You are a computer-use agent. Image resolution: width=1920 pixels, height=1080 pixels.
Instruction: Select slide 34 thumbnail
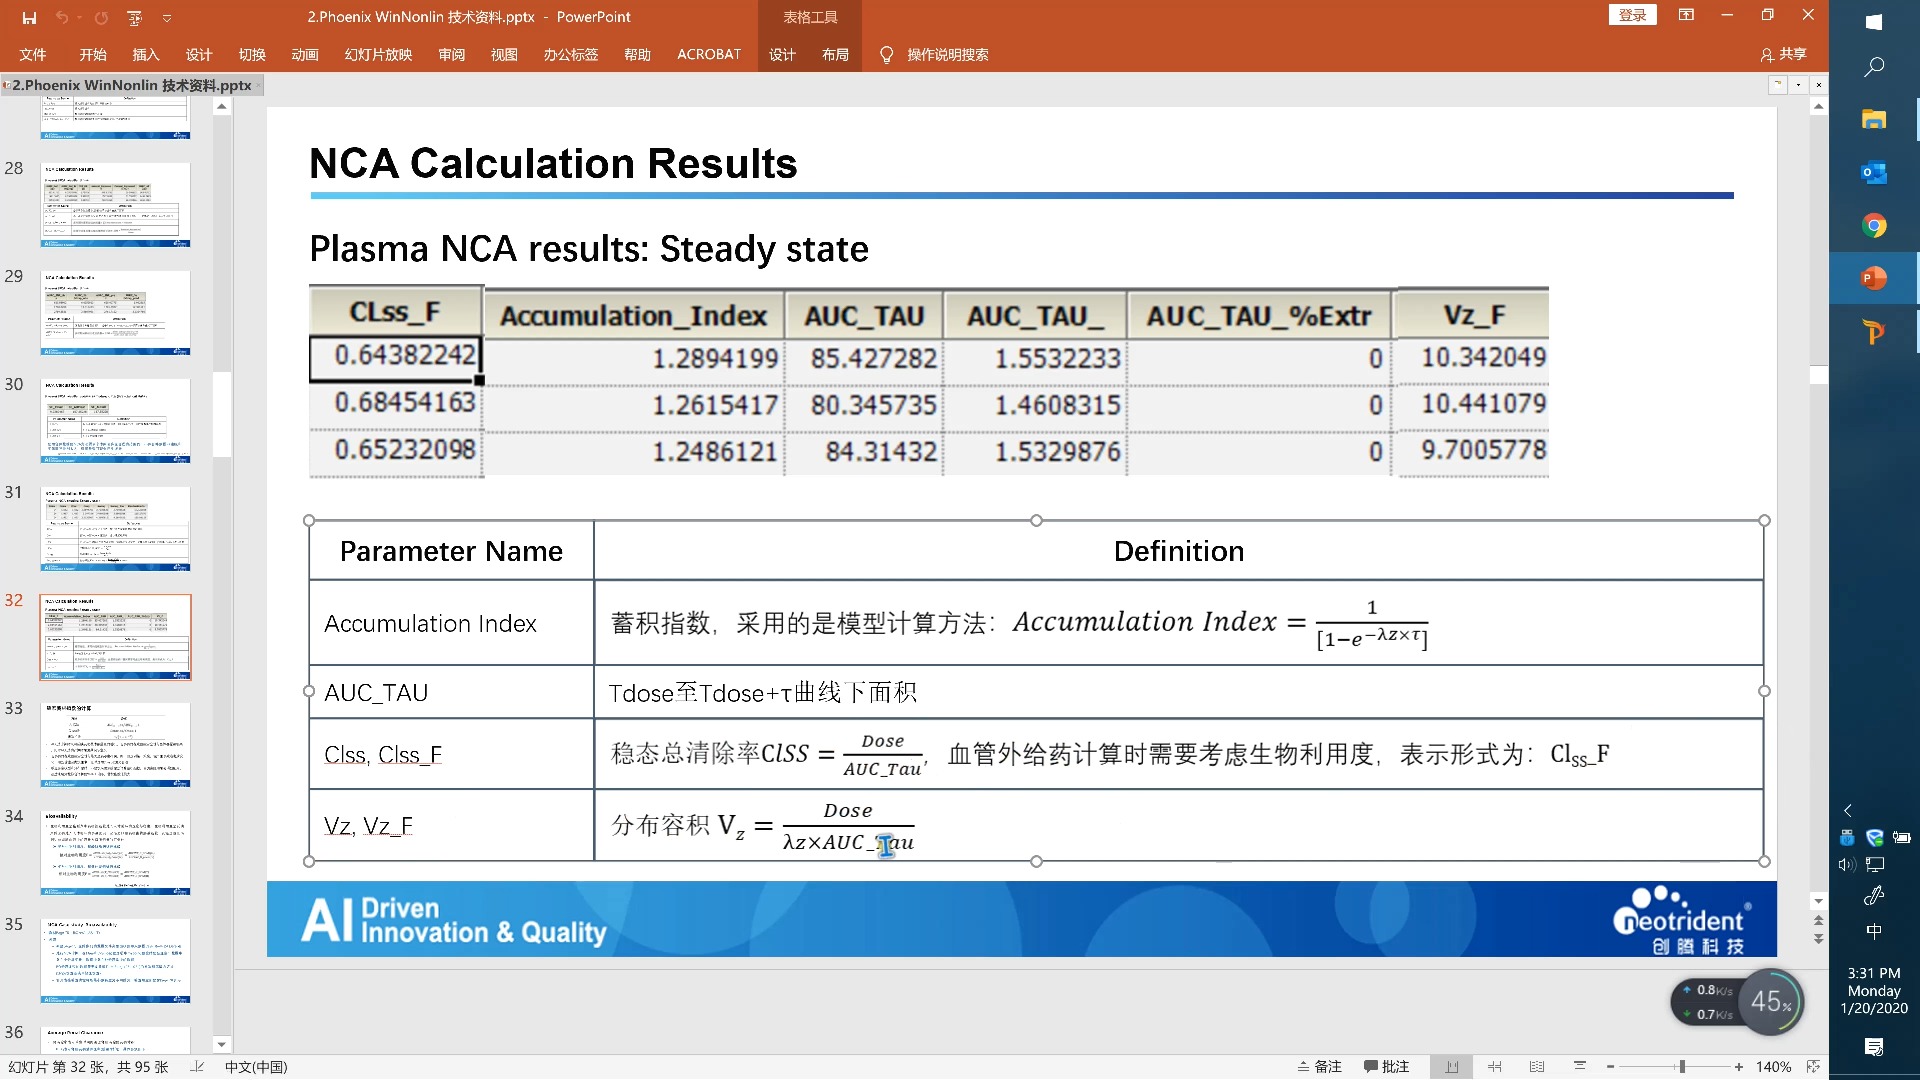[115, 853]
